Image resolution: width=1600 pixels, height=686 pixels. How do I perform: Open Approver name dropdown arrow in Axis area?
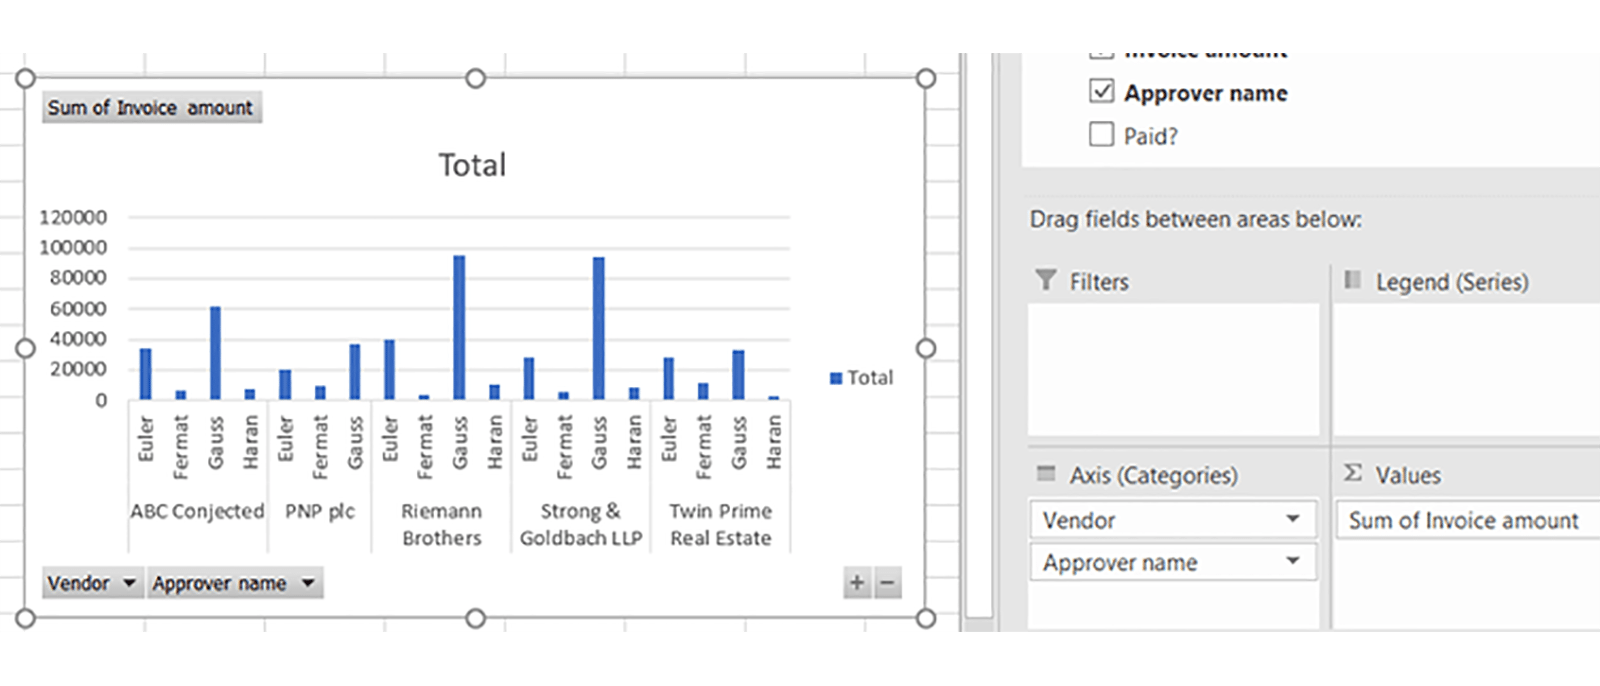tap(1292, 561)
